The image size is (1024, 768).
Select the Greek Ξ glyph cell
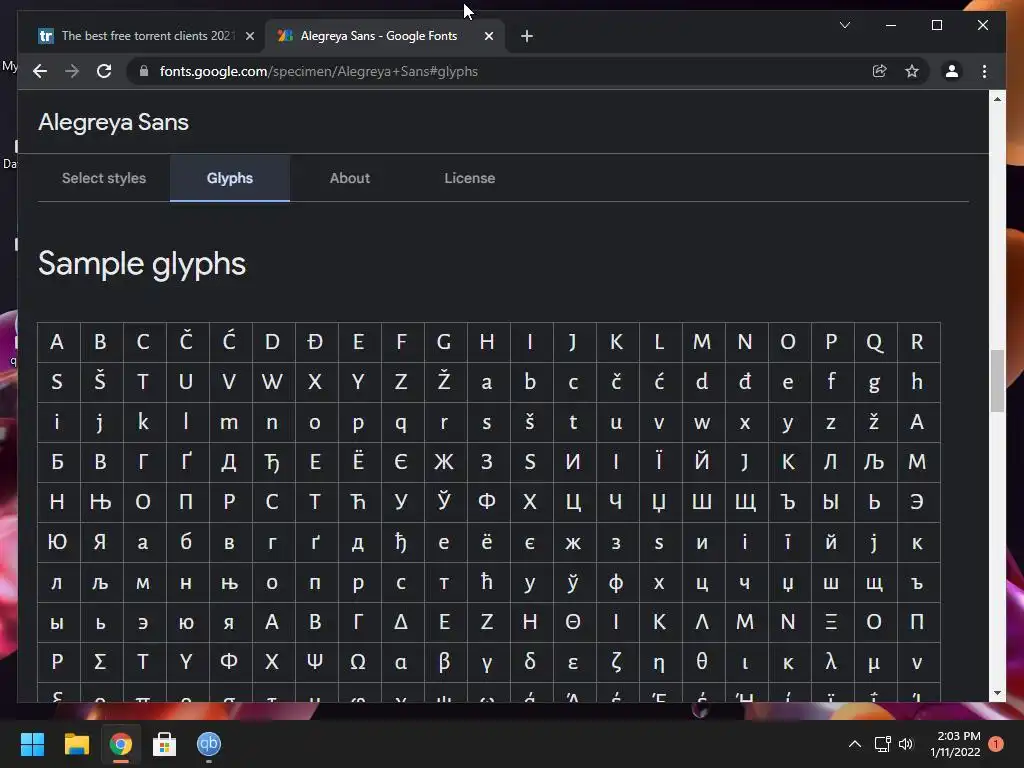pos(831,622)
